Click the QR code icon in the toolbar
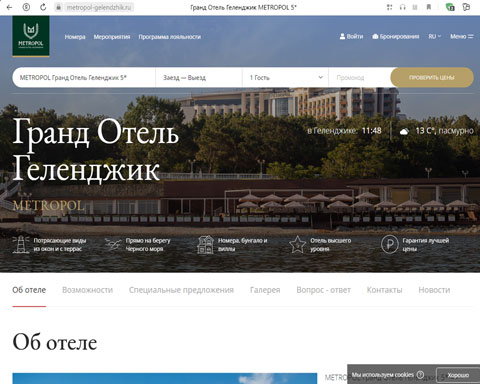Viewport: 480px width, 384px height. point(389,7)
